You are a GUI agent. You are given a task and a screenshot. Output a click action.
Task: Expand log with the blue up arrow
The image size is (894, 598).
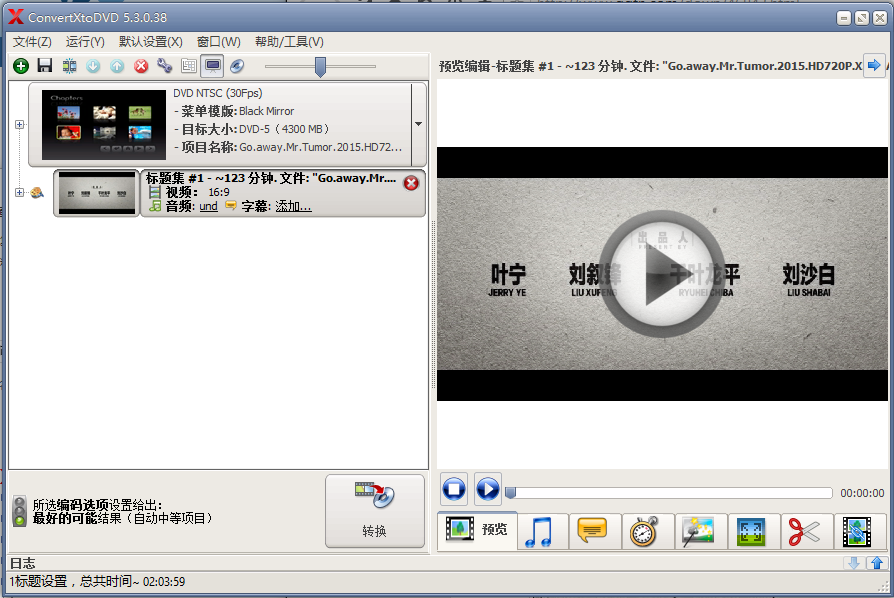pyautogui.click(x=877, y=563)
